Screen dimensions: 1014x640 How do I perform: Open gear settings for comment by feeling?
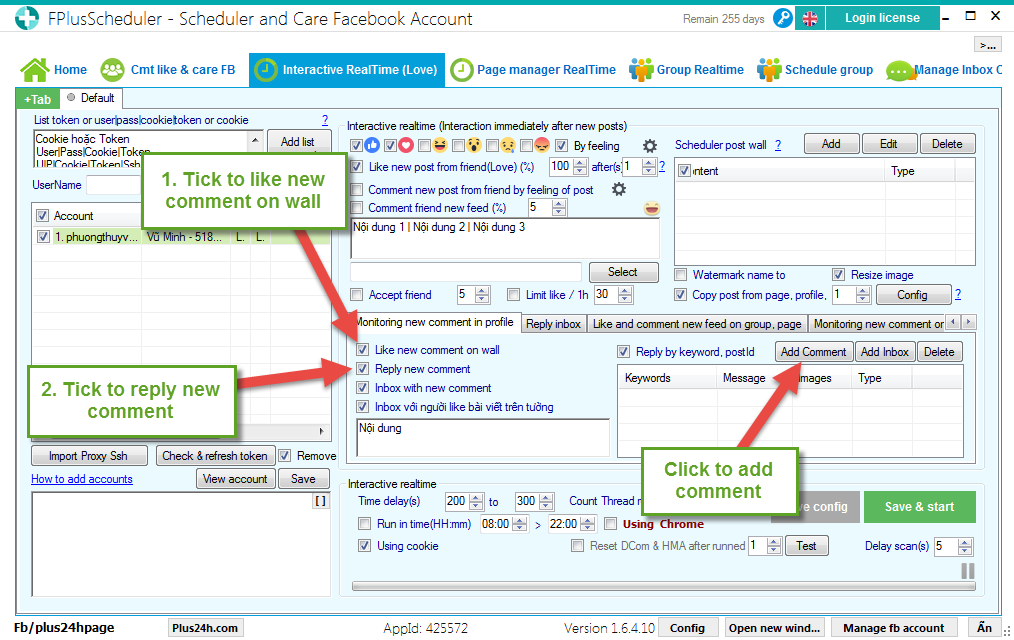click(x=619, y=189)
